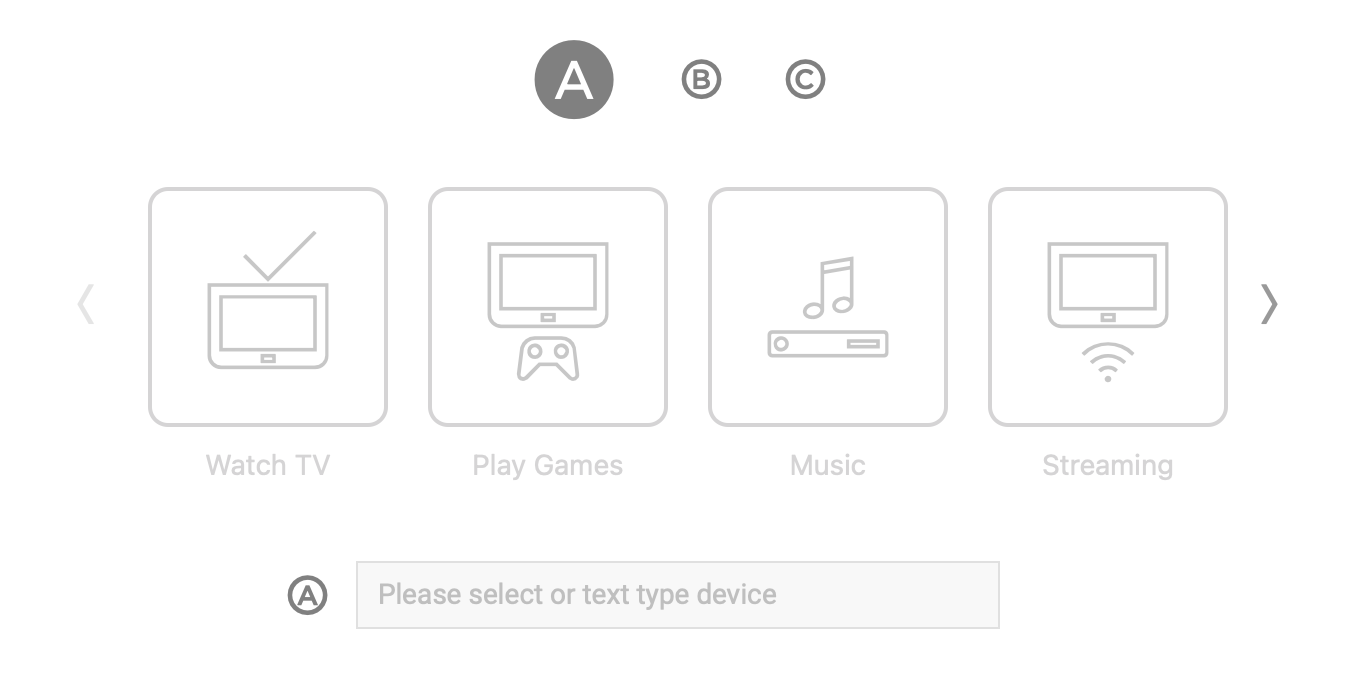This screenshot has width=1364, height=690.
Task: Click the stereo receiver graphic in Music
Action: click(827, 344)
